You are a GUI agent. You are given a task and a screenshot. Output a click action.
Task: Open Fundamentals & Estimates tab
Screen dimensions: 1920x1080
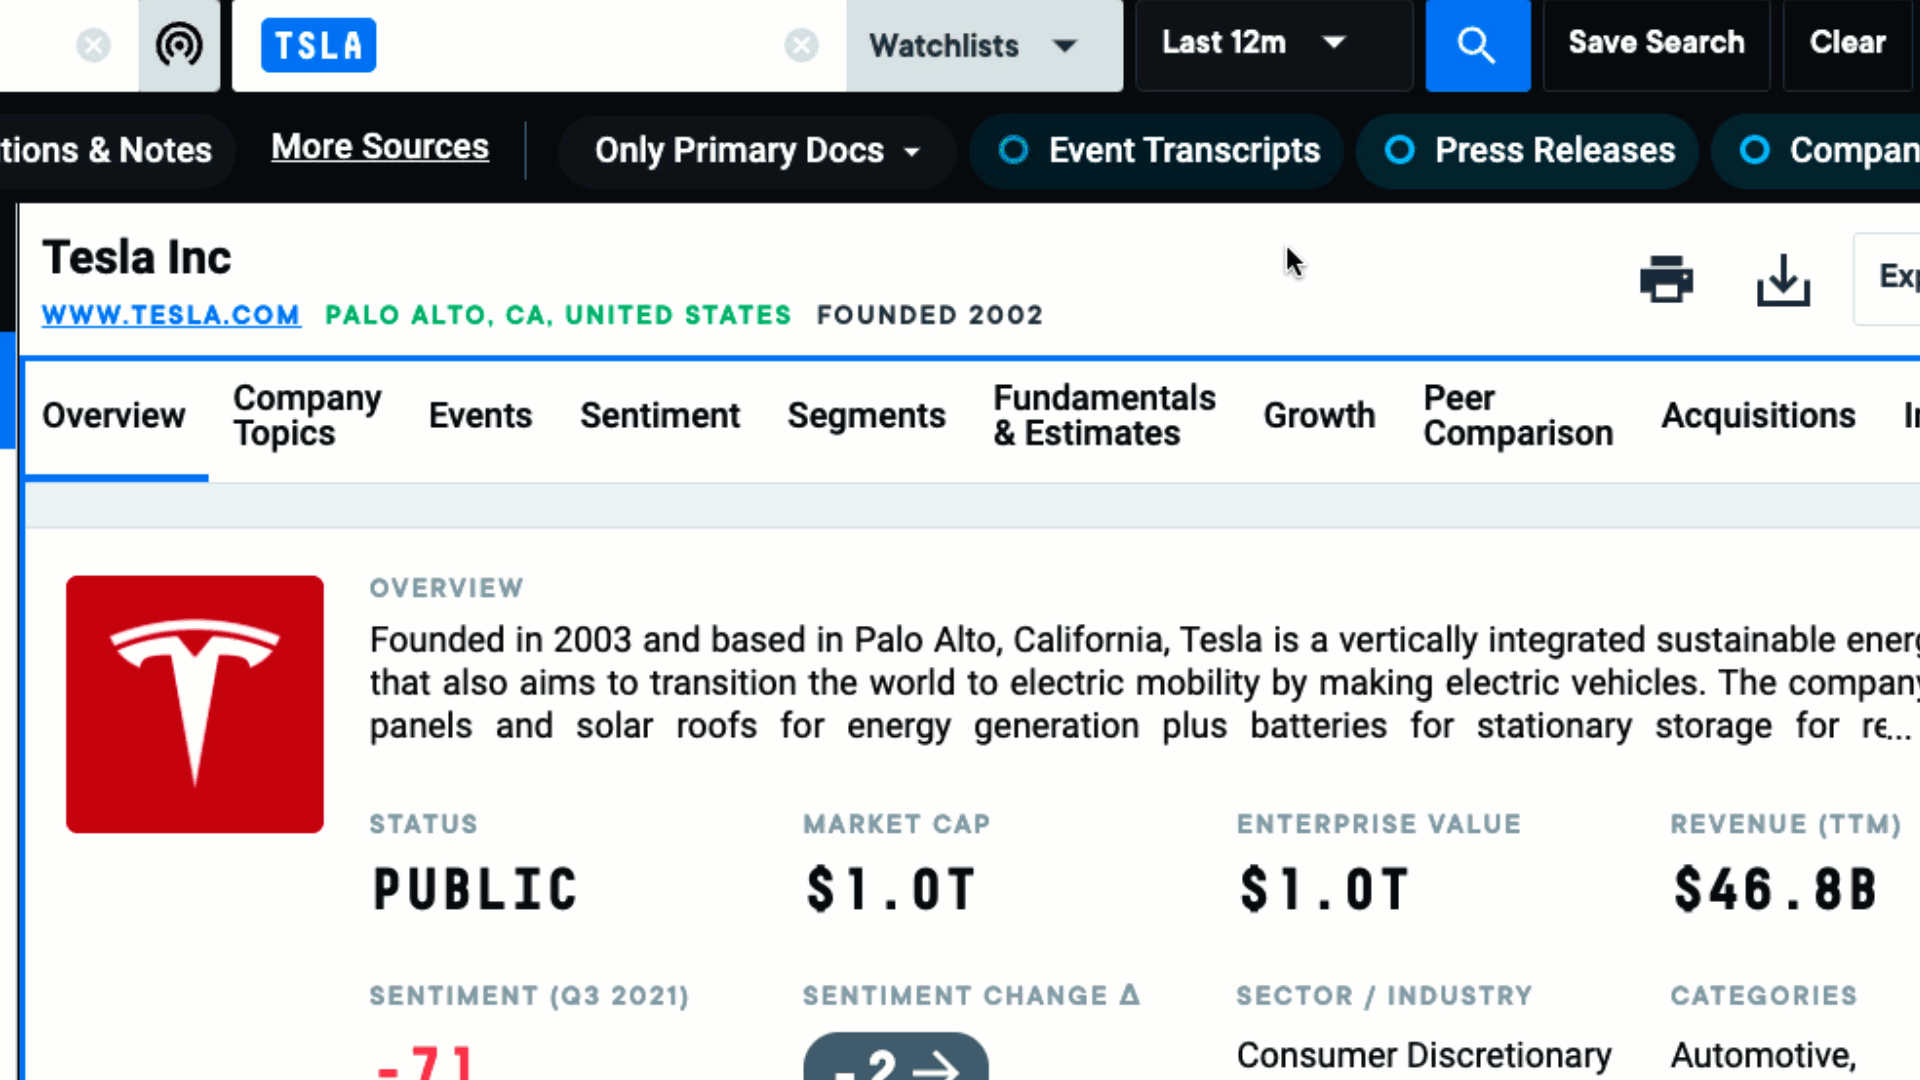(1104, 416)
